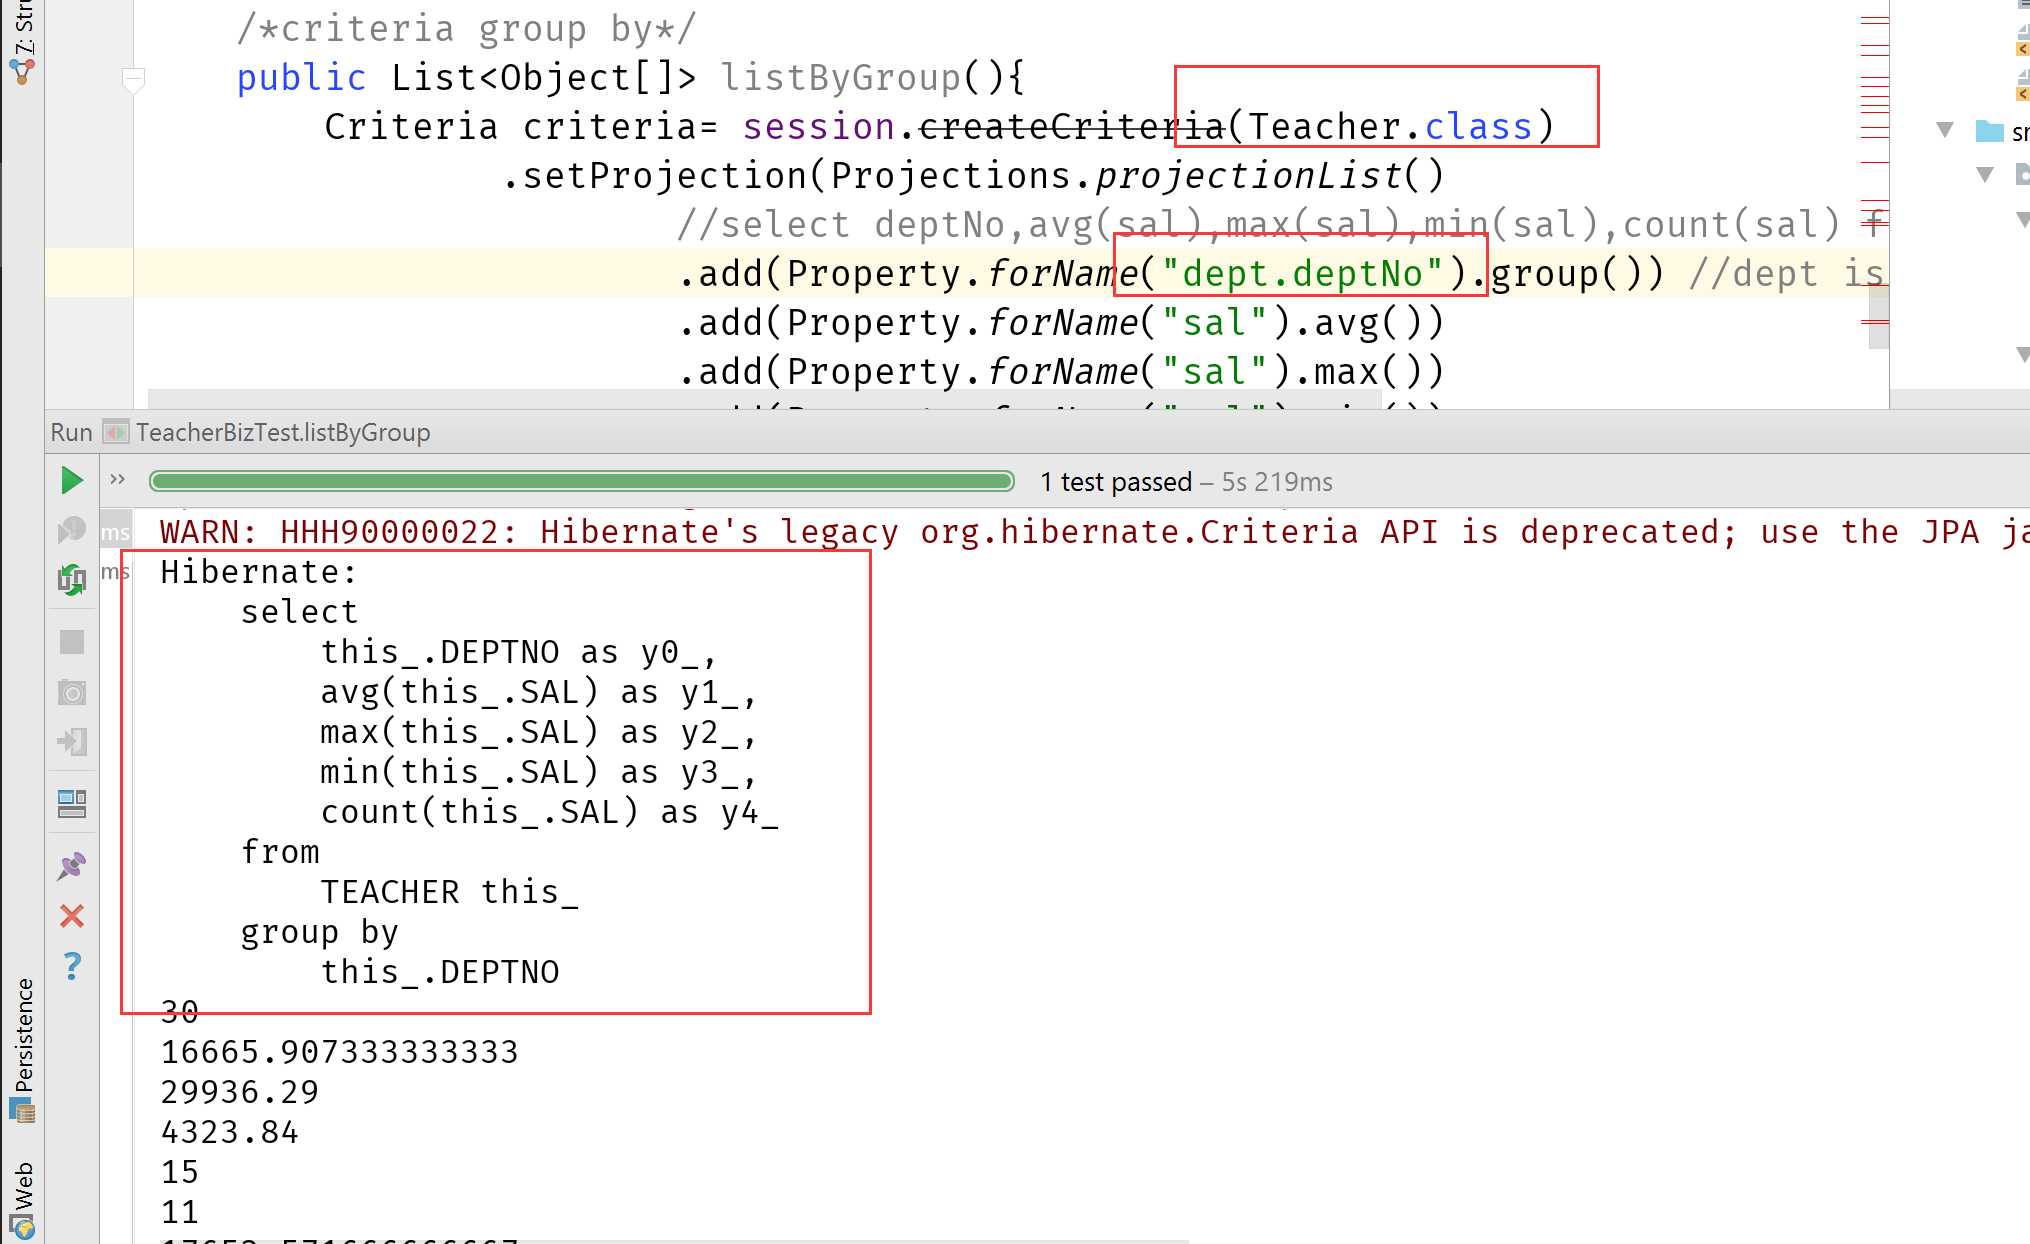Screen dimensions: 2030x1244
Task: Click the blue folder icon in project tree
Action: (1990, 130)
